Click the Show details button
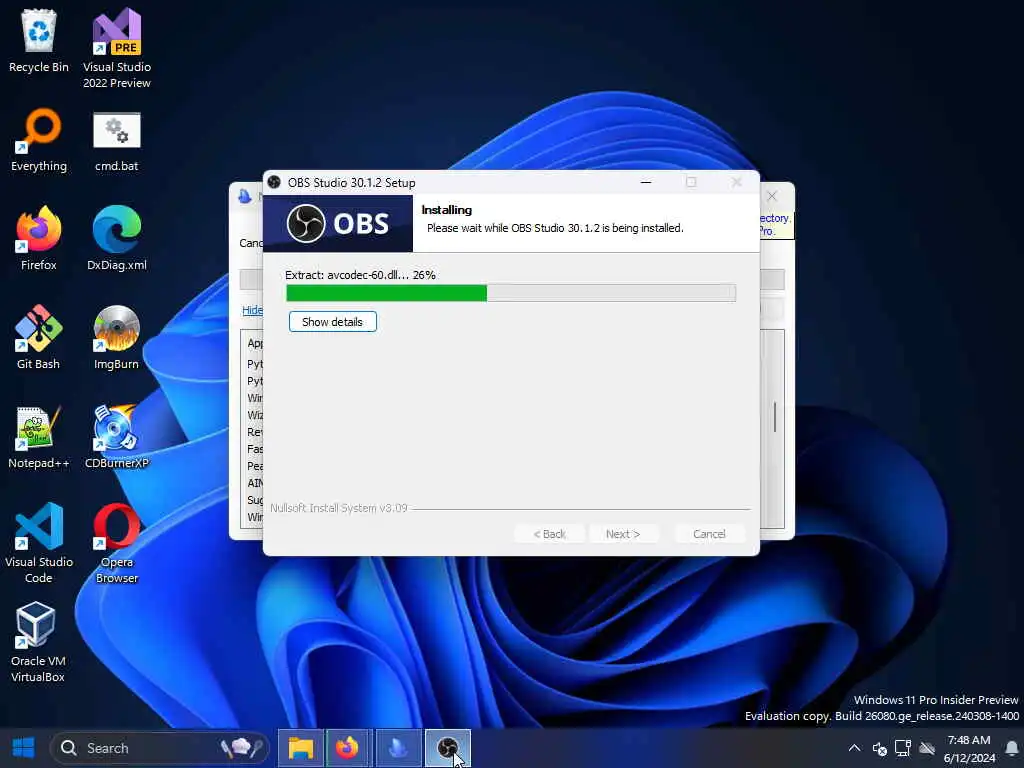Viewport: 1024px width, 768px height. pos(332,321)
